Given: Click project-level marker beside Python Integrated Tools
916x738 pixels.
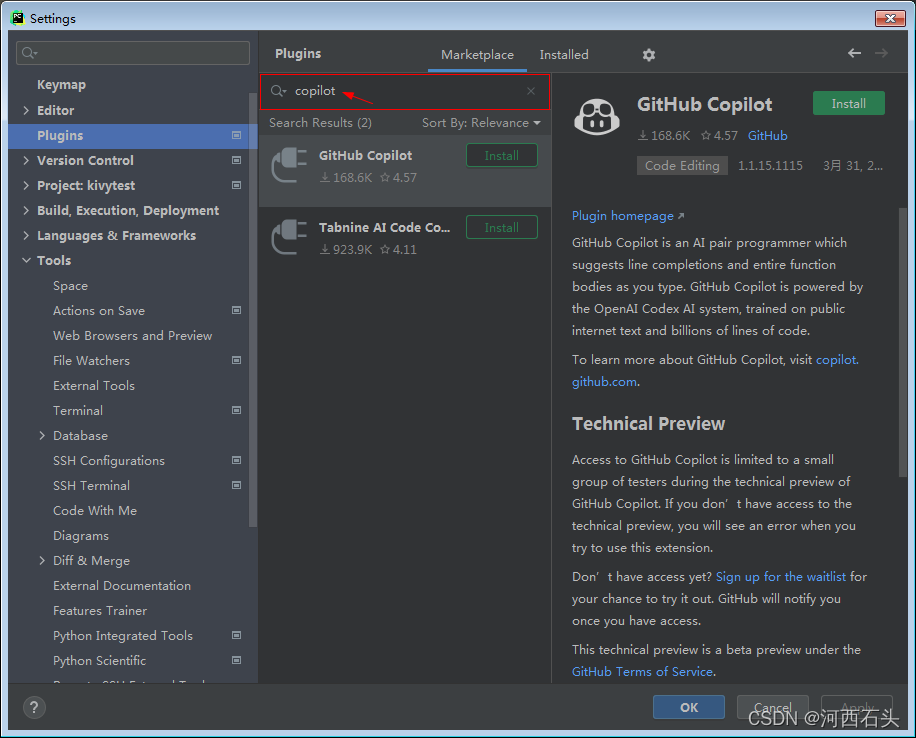Looking at the screenshot, I should [x=237, y=635].
